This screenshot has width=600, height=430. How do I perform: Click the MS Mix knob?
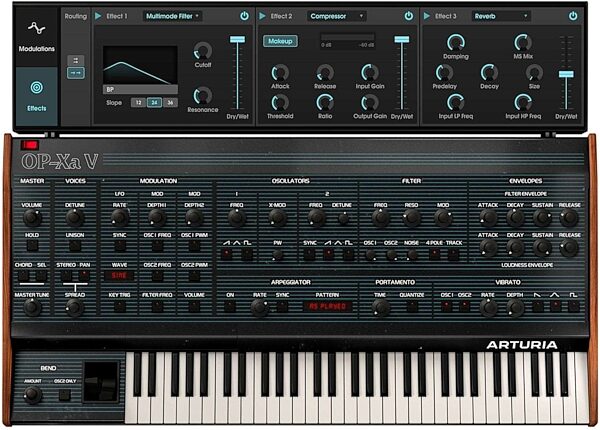click(x=523, y=42)
